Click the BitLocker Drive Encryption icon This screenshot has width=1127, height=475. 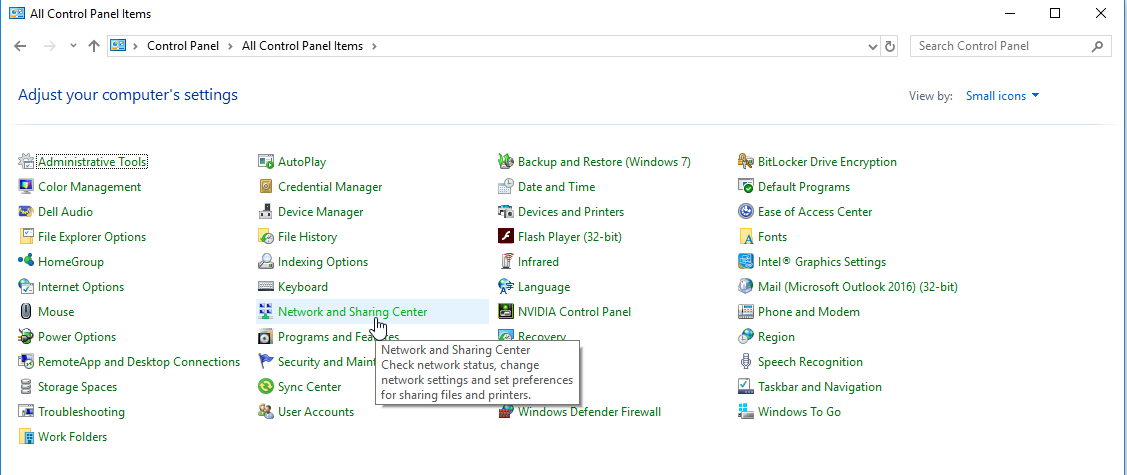[746, 162]
